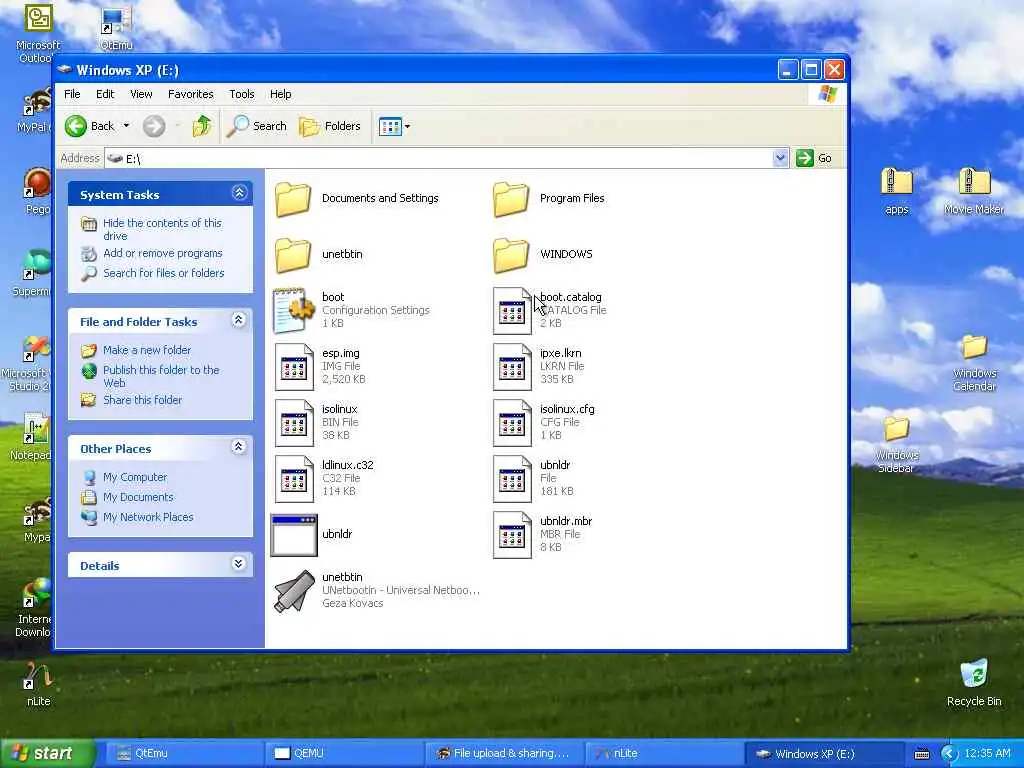Open My Network Places link
The height and width of the screenshot is (768, 1024).
[148, 517]
